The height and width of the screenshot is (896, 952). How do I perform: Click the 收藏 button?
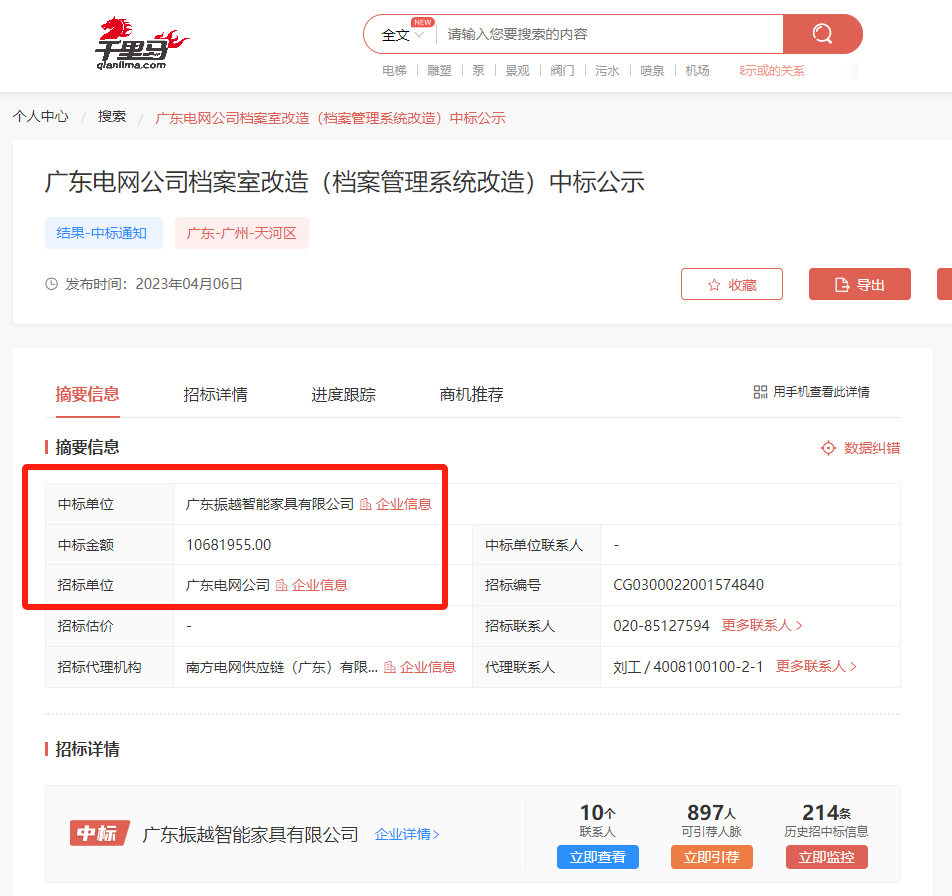click(x=732, y=284)
